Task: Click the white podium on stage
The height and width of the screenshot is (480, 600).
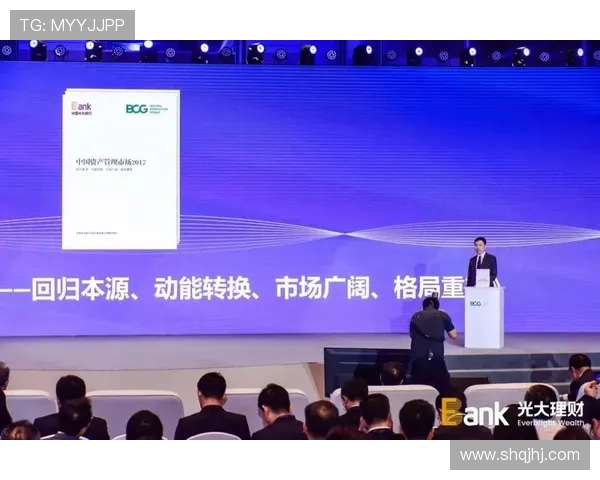Action: 484,315
